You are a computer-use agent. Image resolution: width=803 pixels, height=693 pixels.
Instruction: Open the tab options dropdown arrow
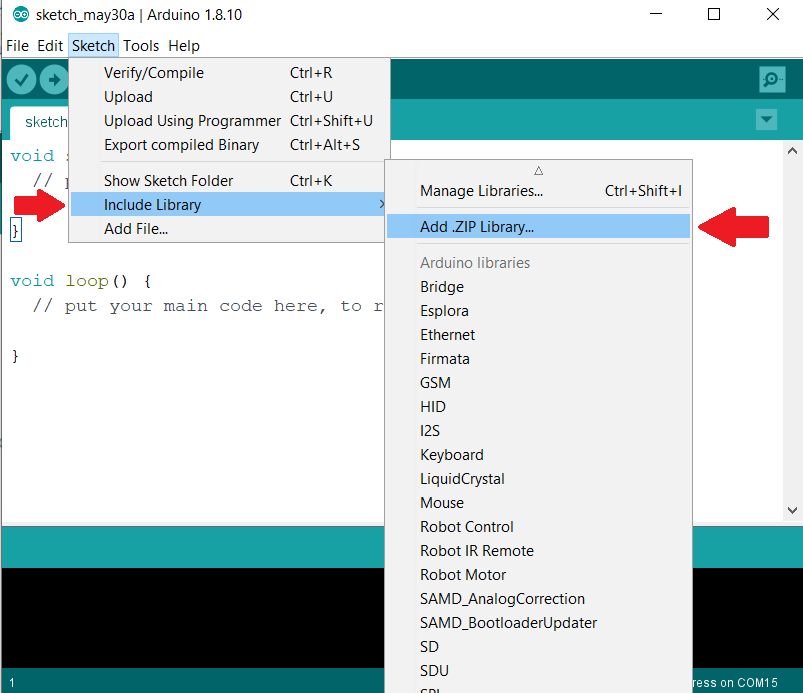[766, 120]
